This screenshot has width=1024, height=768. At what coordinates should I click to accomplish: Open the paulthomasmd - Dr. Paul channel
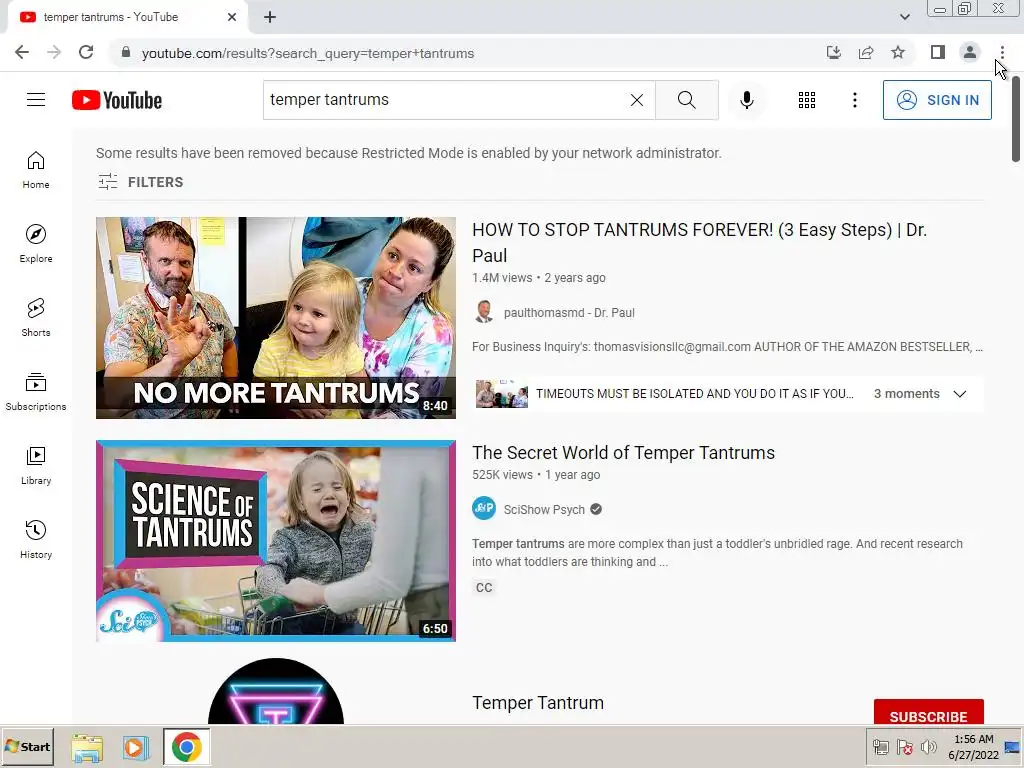[569, 313]
